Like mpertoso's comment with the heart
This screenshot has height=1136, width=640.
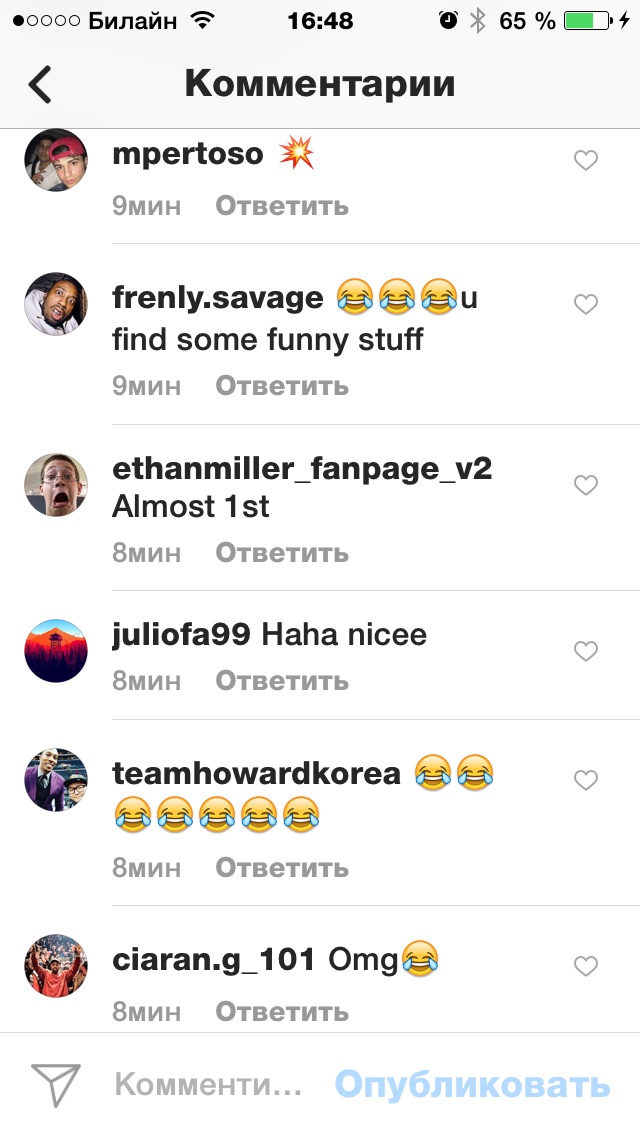click(586, 160)
